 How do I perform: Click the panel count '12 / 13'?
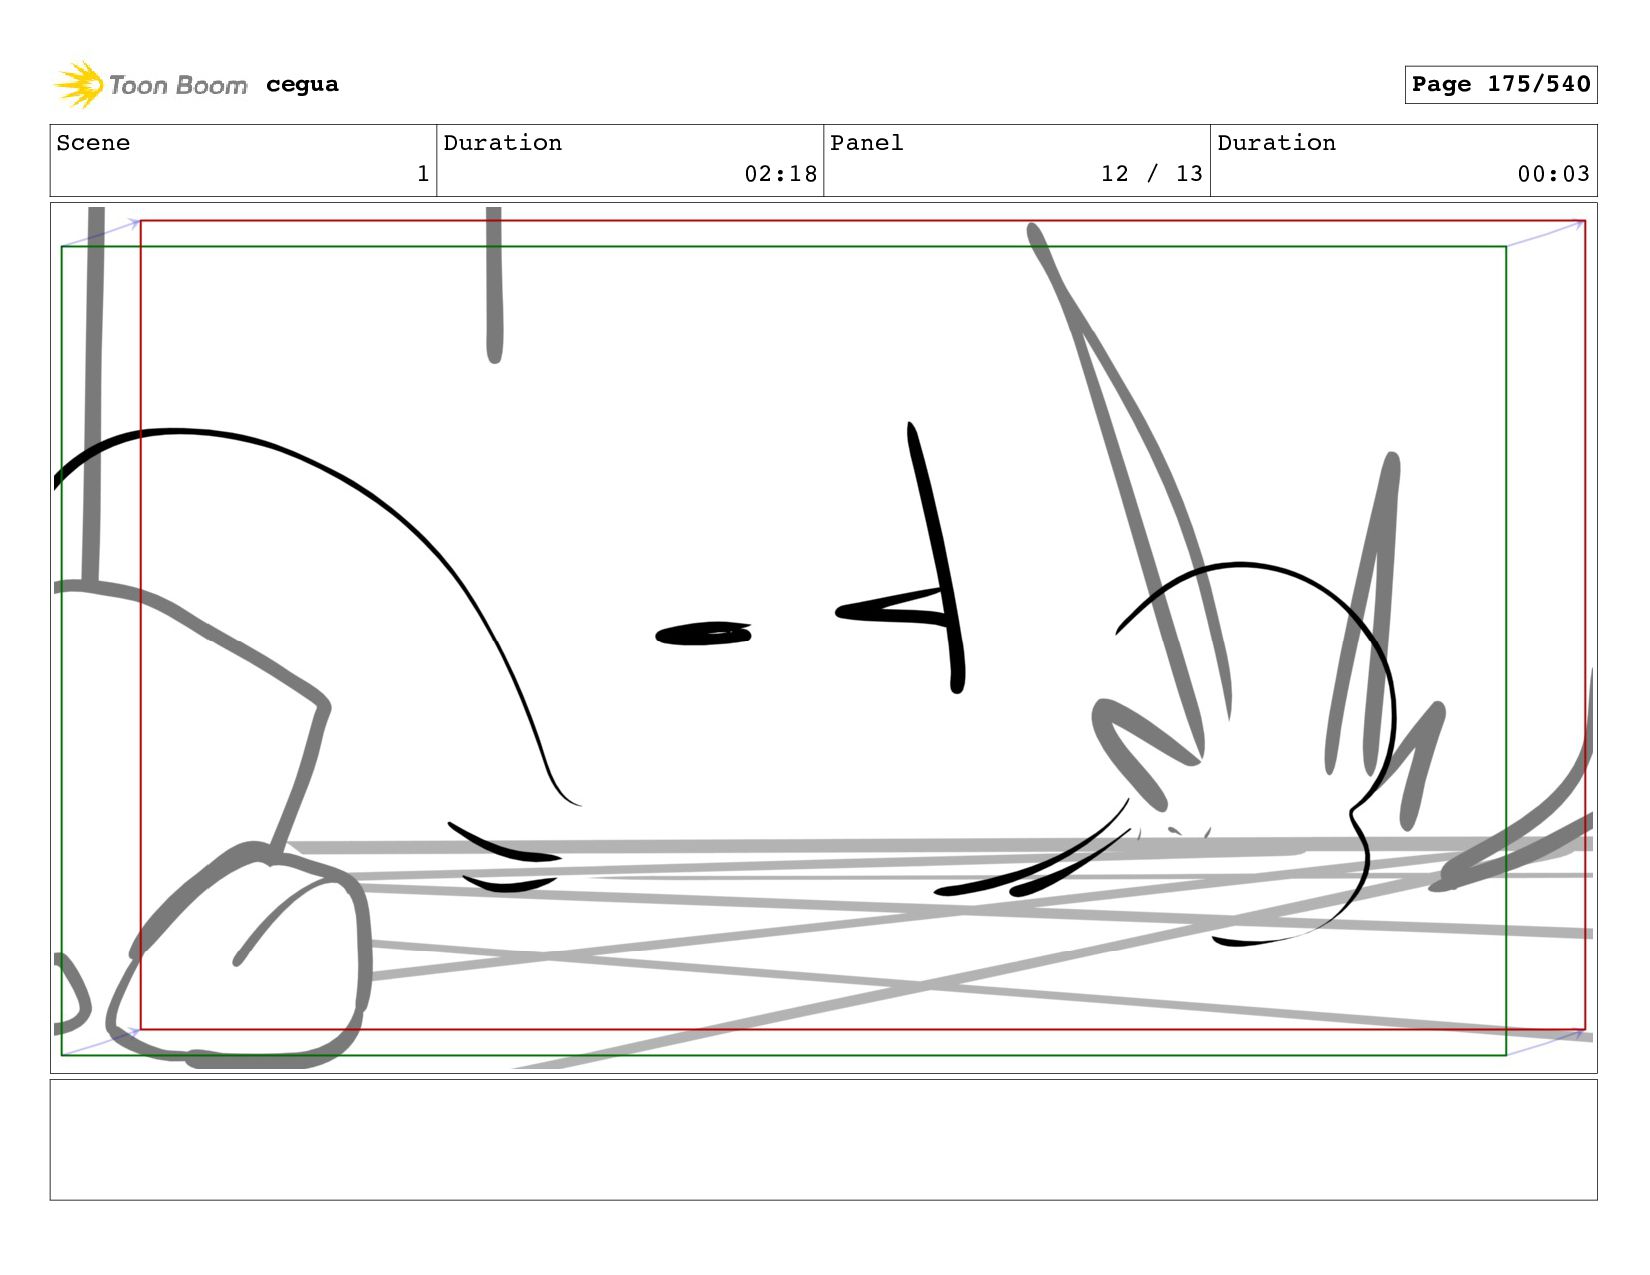point(1151,174)
